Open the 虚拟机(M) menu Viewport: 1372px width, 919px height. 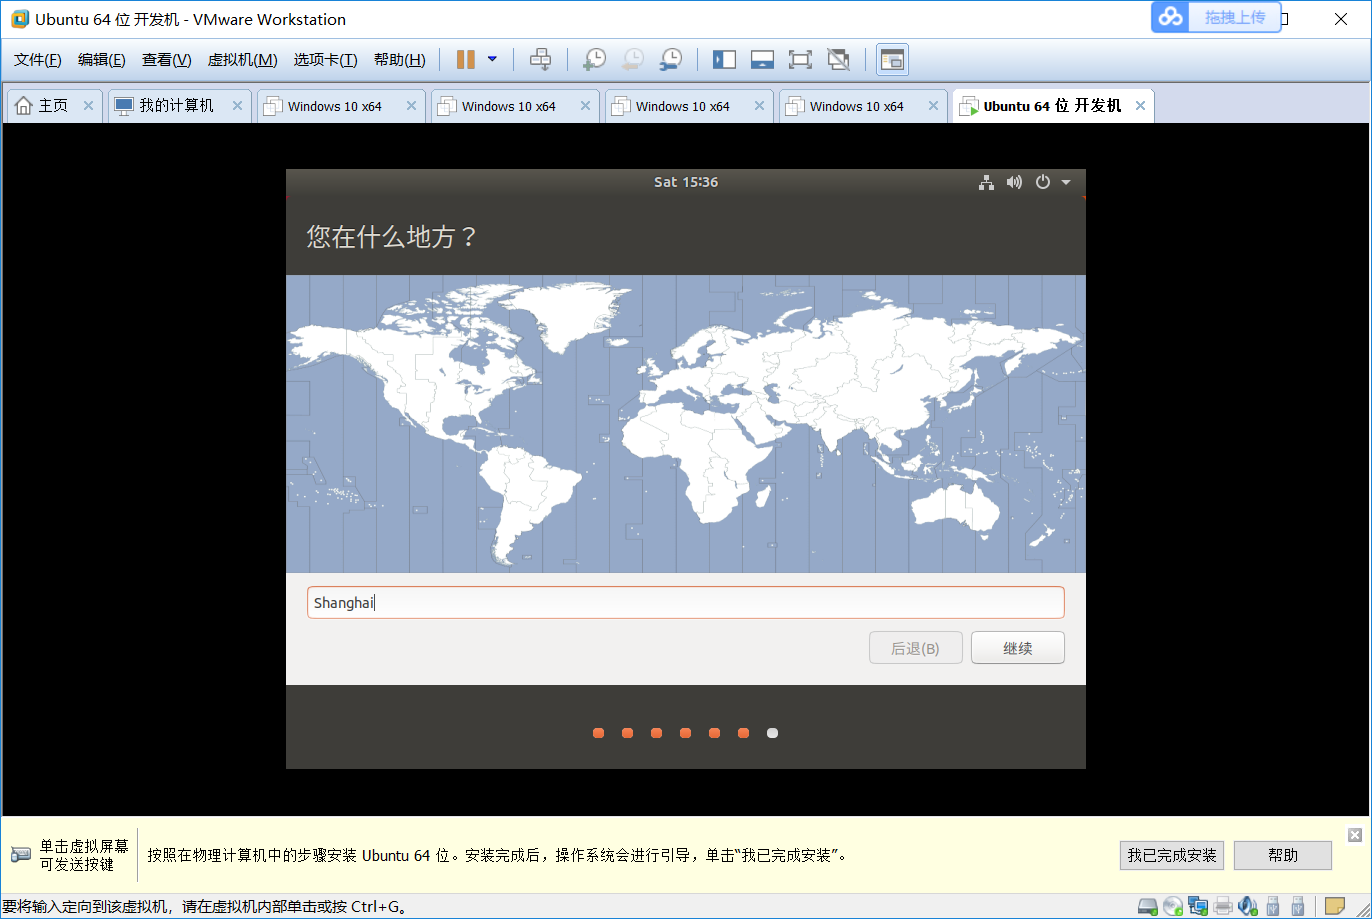pyautogui.click(x=242, y=60)
